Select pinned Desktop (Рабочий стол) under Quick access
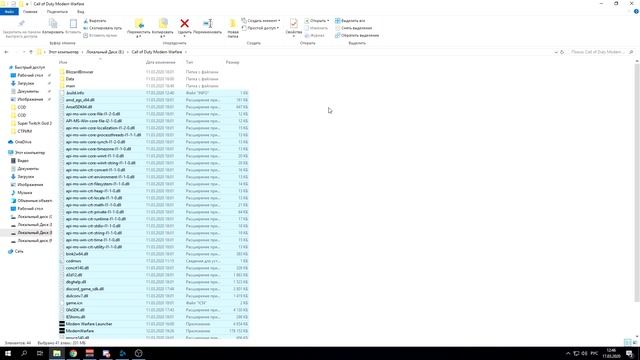 click(x=30, y=76)
